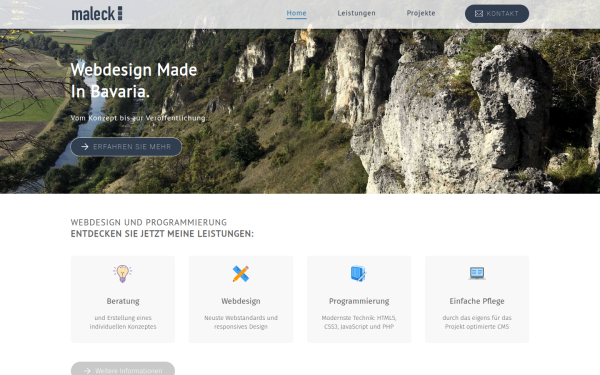Image resolution: width=600 pixels, height=375 pixels.
Task: Click the arrow icon in ERFAHREN SIE MEHR
Action: coord(85,147)
